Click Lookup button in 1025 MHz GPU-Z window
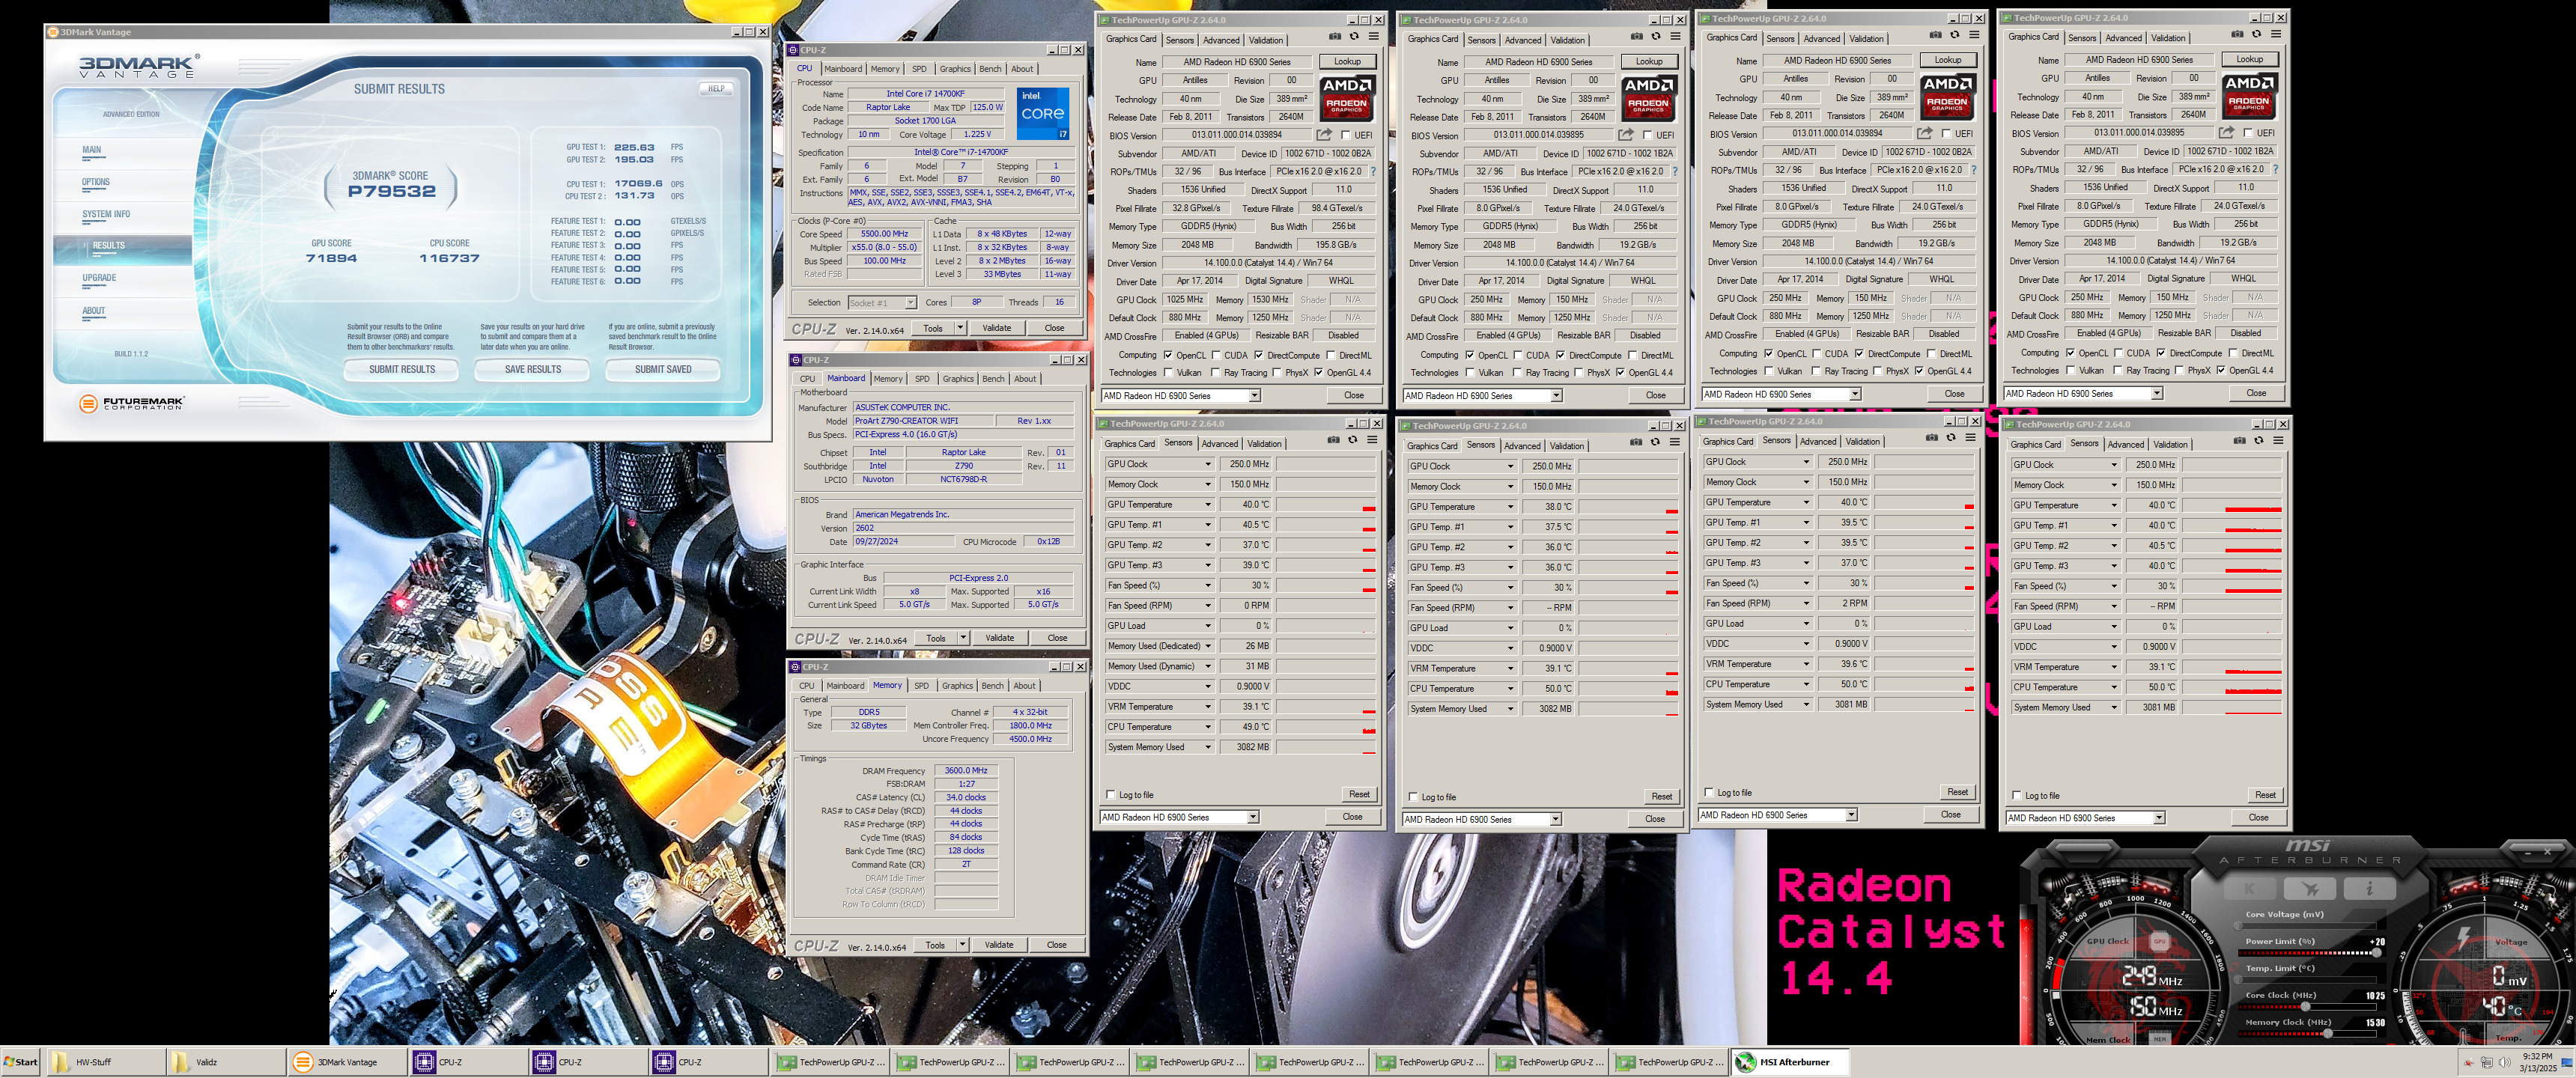This screenshot has height=1078, width=2576. 1347,61
